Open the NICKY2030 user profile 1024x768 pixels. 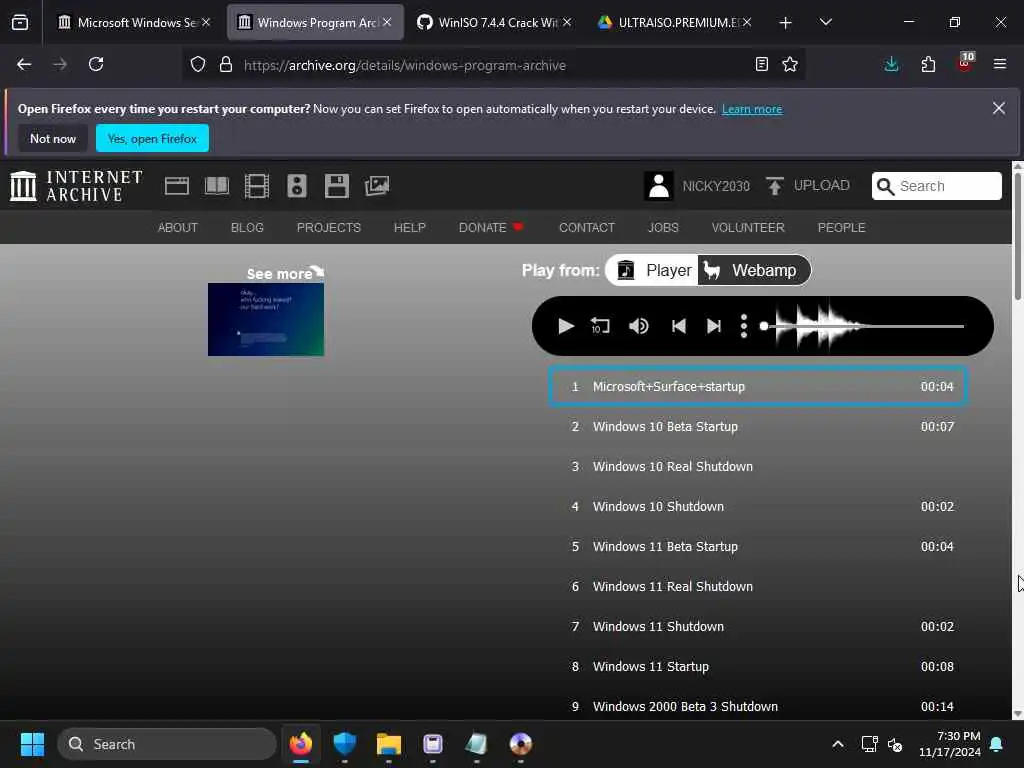697,186
